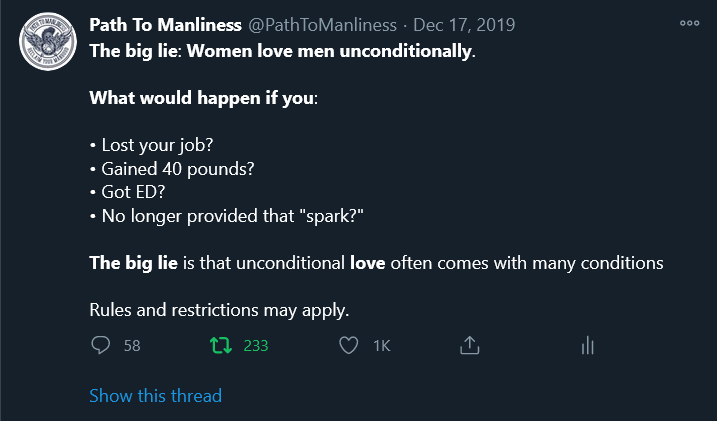Like the tweet with the heart icon
The height and width of the screenshot is (421, 717).
point(348,346)
